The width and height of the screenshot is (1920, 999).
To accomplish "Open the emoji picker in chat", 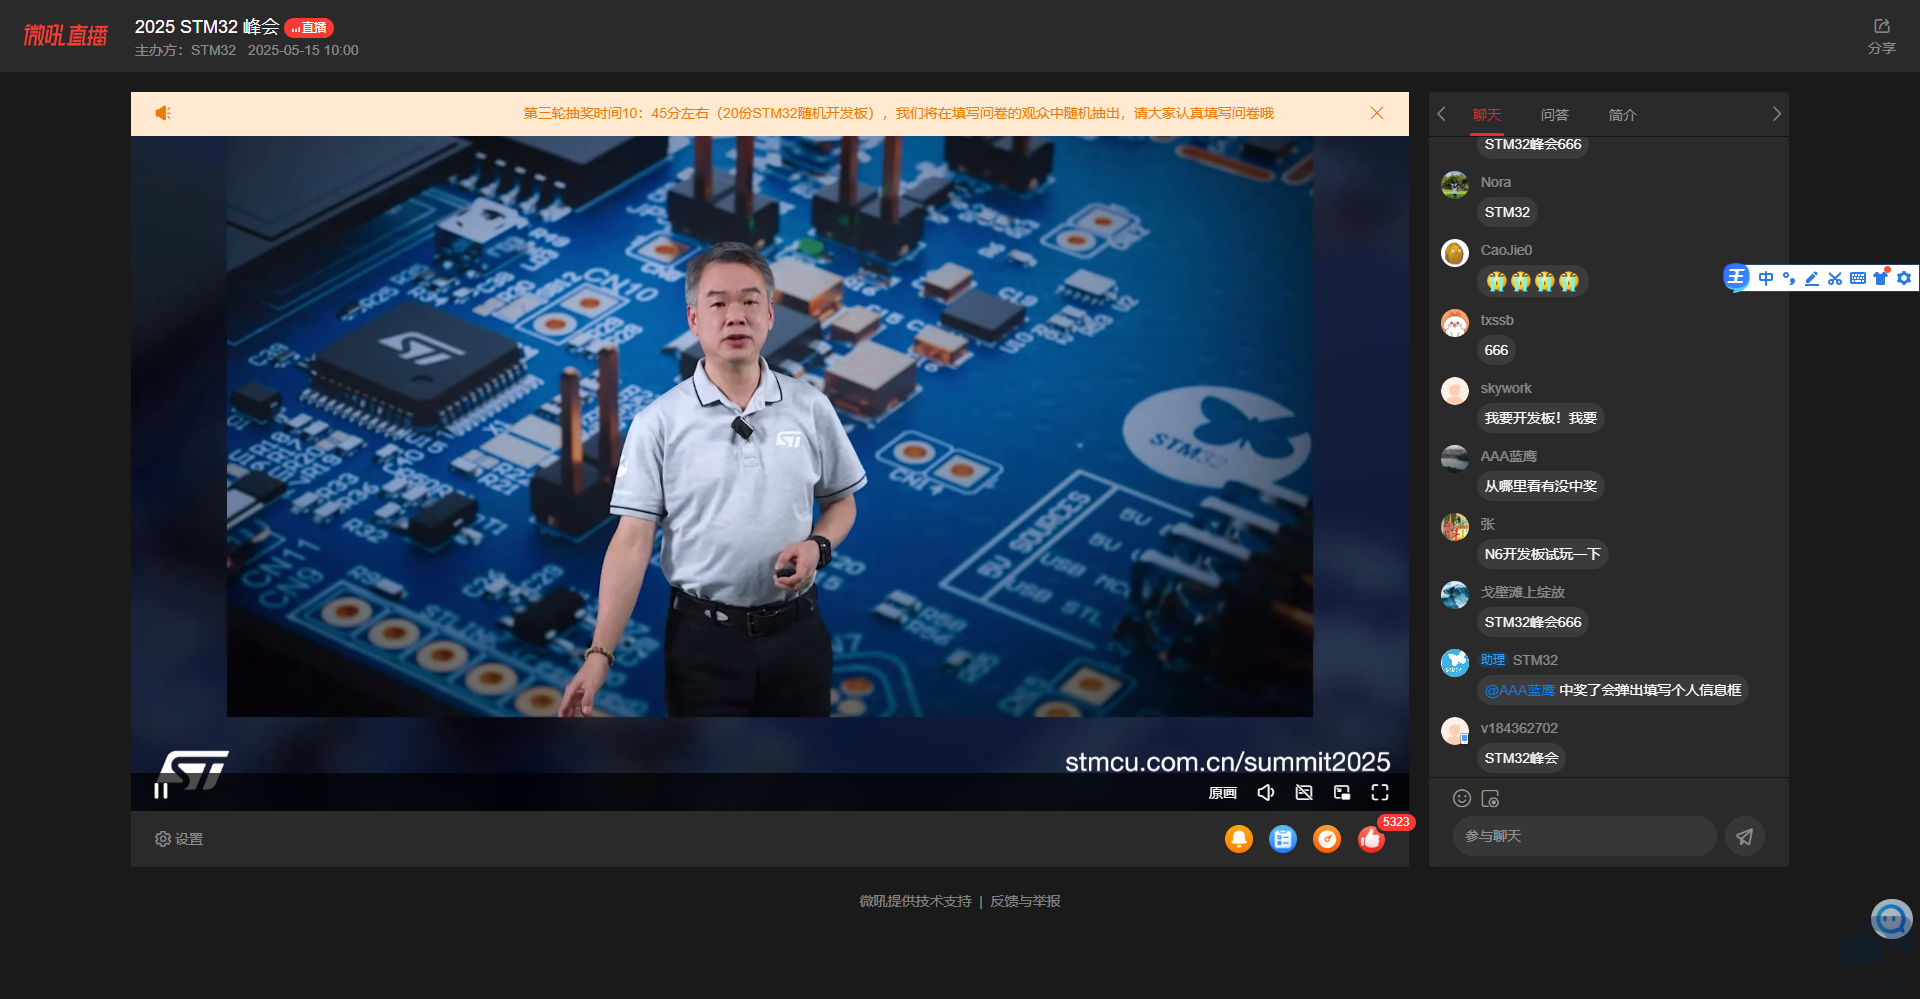I will point(1461,798).
